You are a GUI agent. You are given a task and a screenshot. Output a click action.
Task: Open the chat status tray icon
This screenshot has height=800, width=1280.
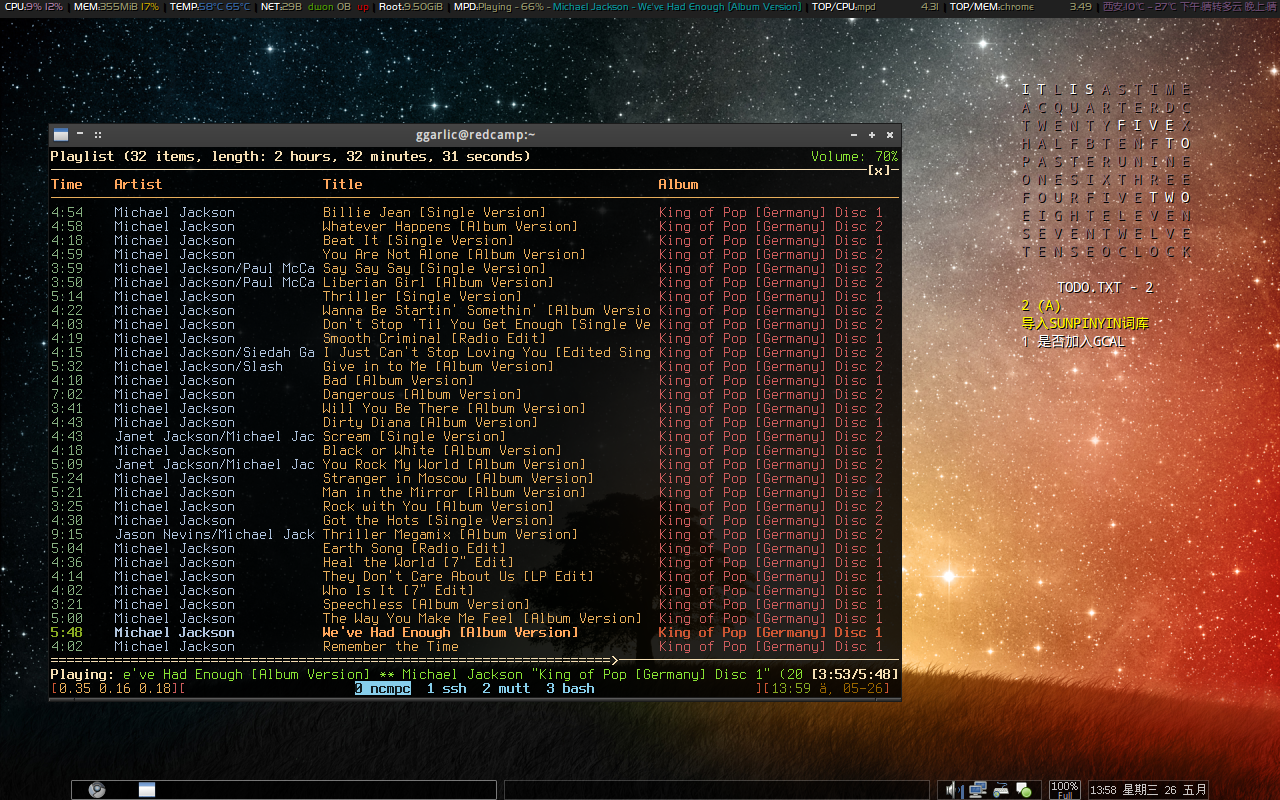click(1023, 790)
